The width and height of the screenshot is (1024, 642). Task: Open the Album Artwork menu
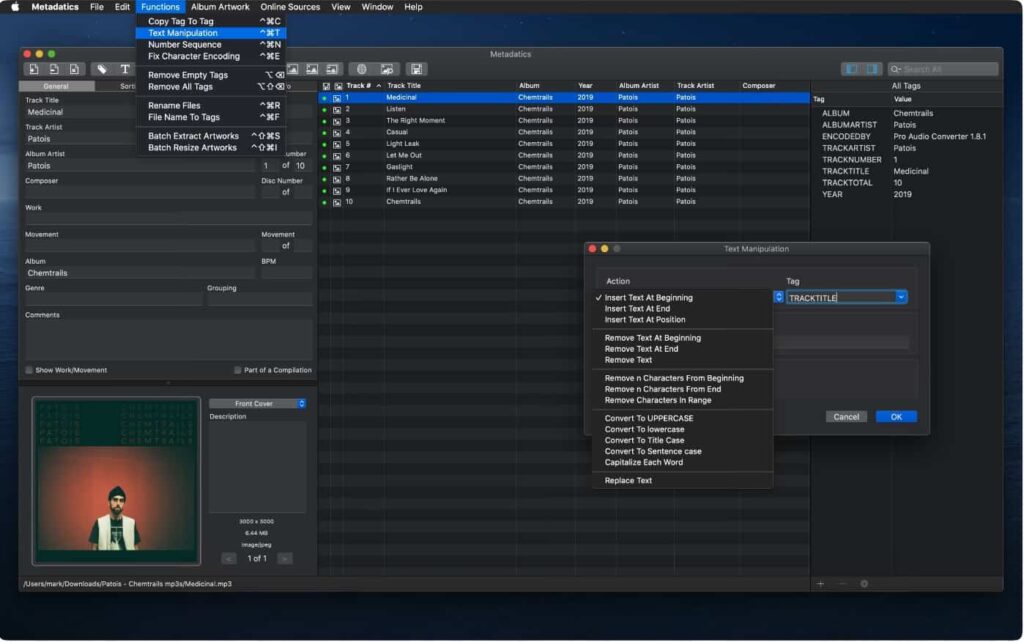pyautogui.click(x=222, y=7)
